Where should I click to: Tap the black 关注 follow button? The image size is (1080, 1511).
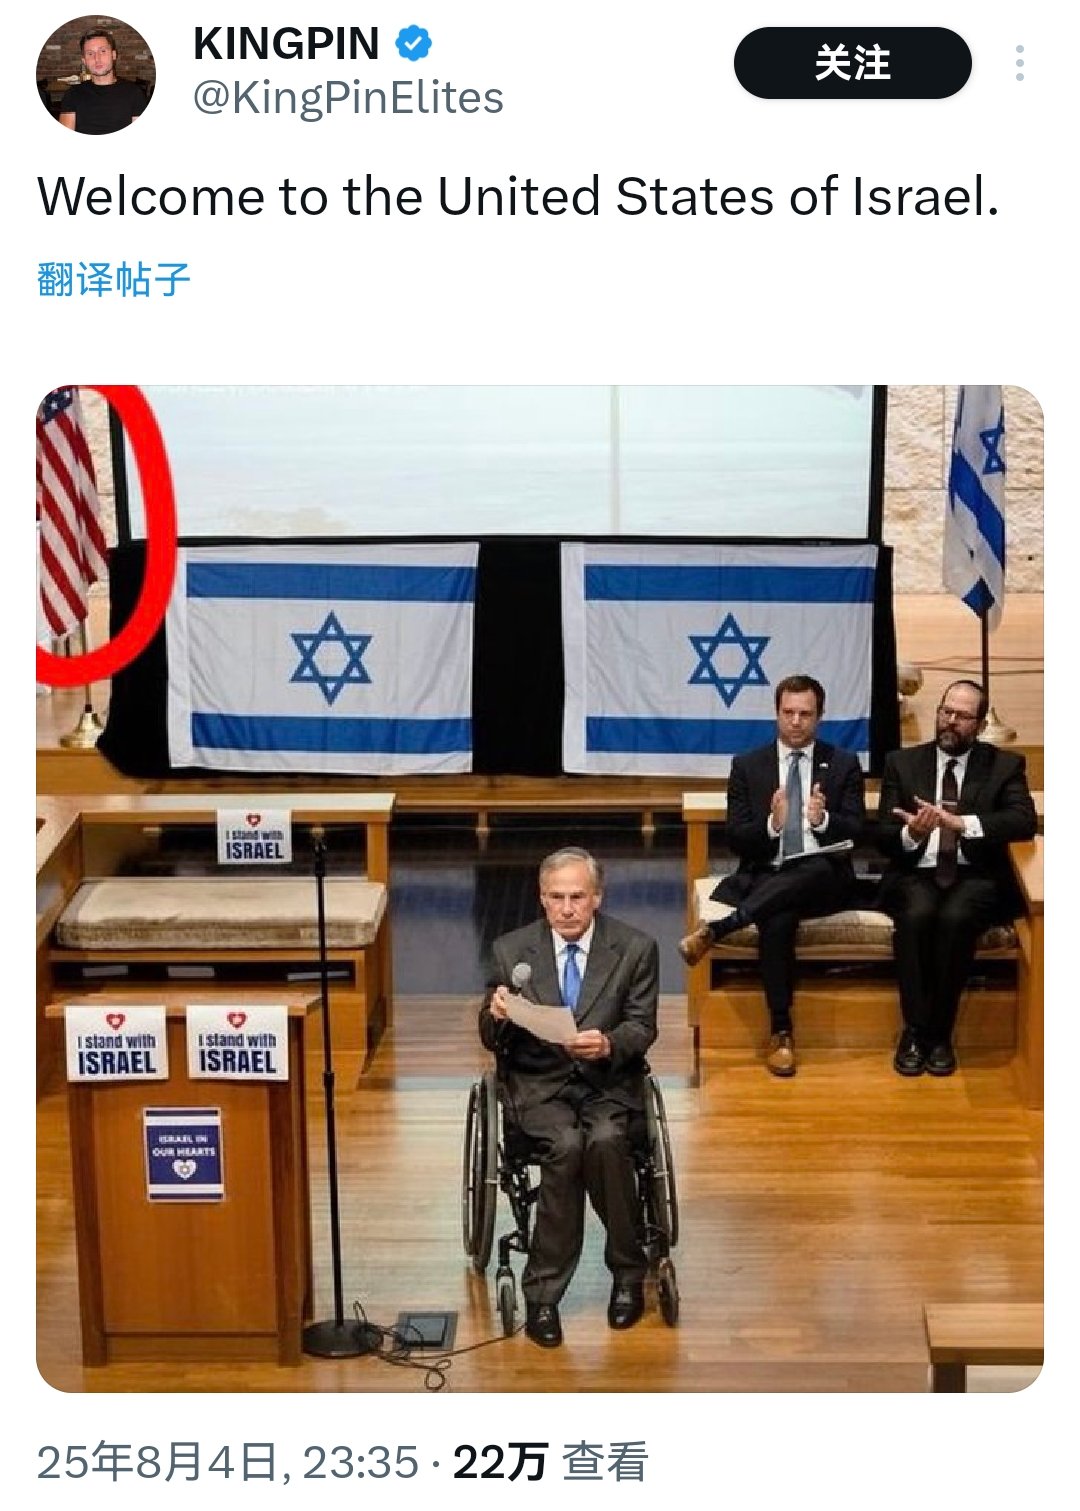point(852,63)
